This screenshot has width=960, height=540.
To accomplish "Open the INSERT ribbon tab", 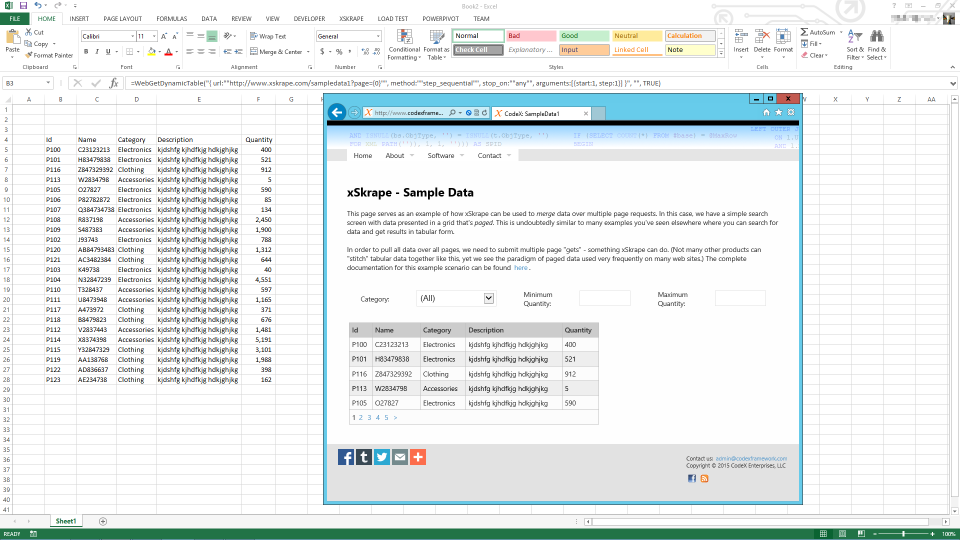I will coord(79,19).
